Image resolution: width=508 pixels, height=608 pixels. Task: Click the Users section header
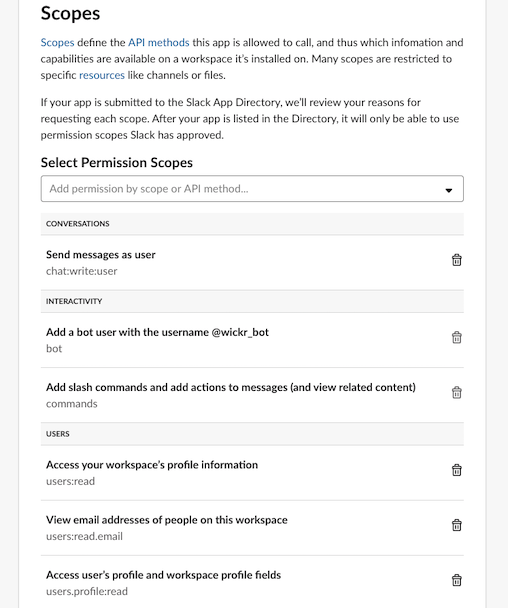tap(252, 434)
